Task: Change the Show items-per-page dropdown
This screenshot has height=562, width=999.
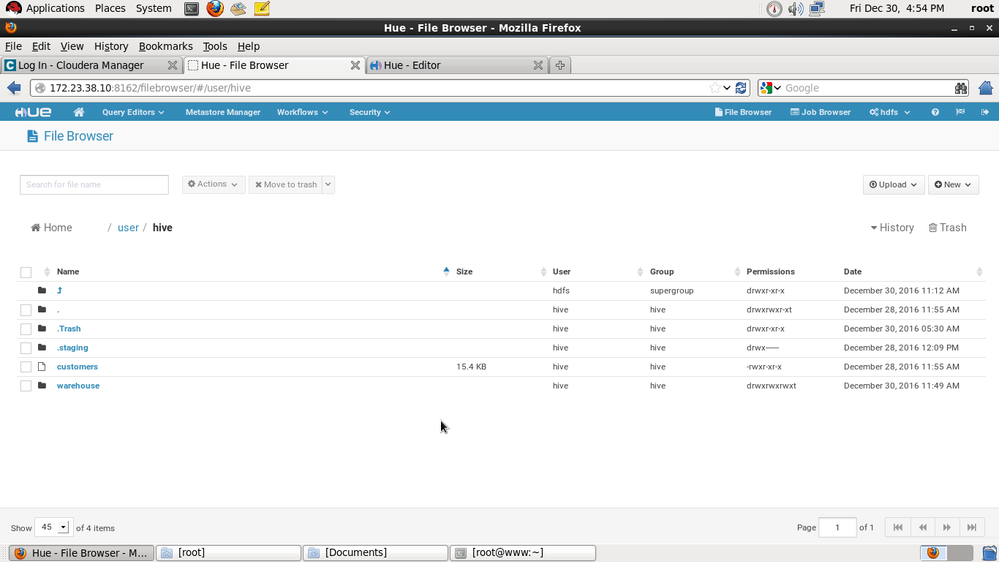Action: pos(52,527)
